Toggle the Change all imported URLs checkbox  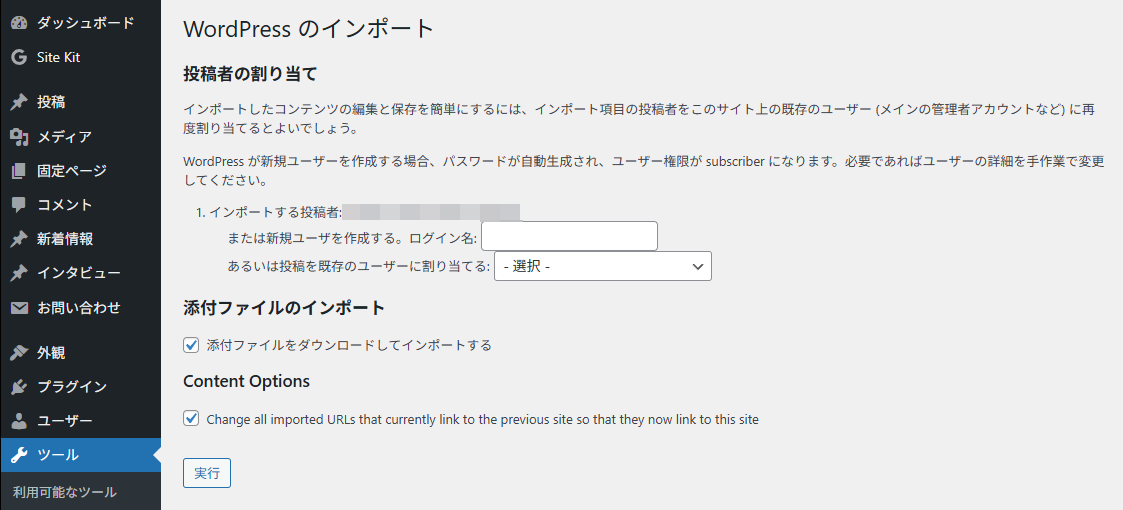click(192, 419)
